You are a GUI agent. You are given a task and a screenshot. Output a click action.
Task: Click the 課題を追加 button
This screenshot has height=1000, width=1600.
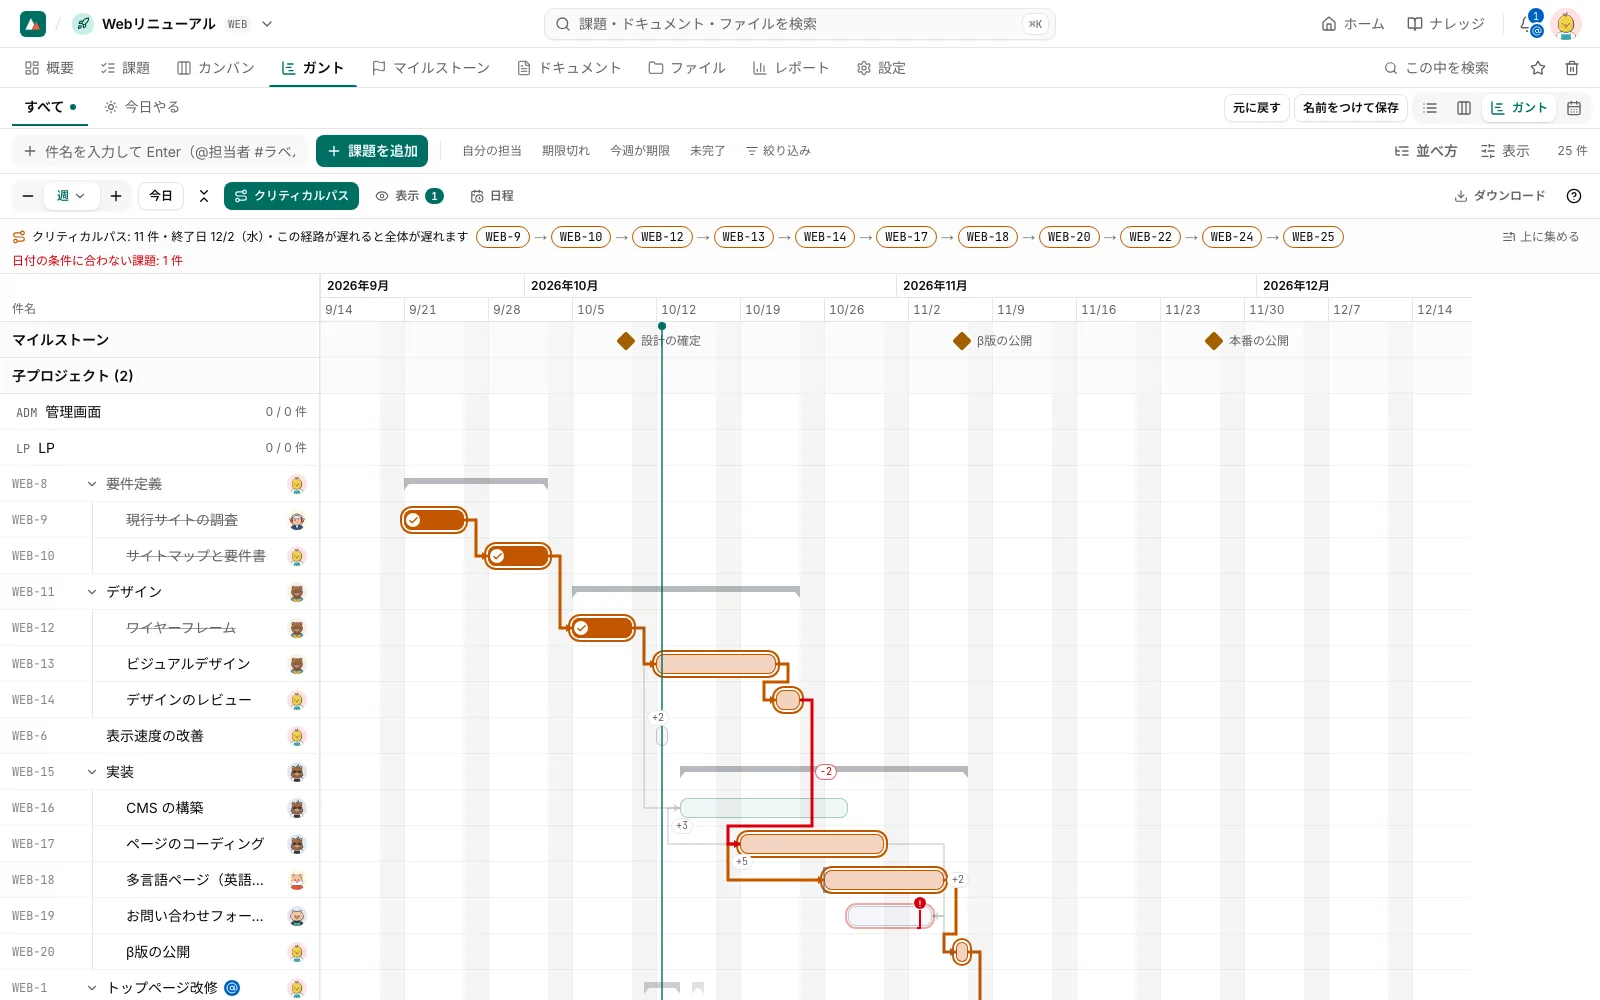click(x=372, y=151)
